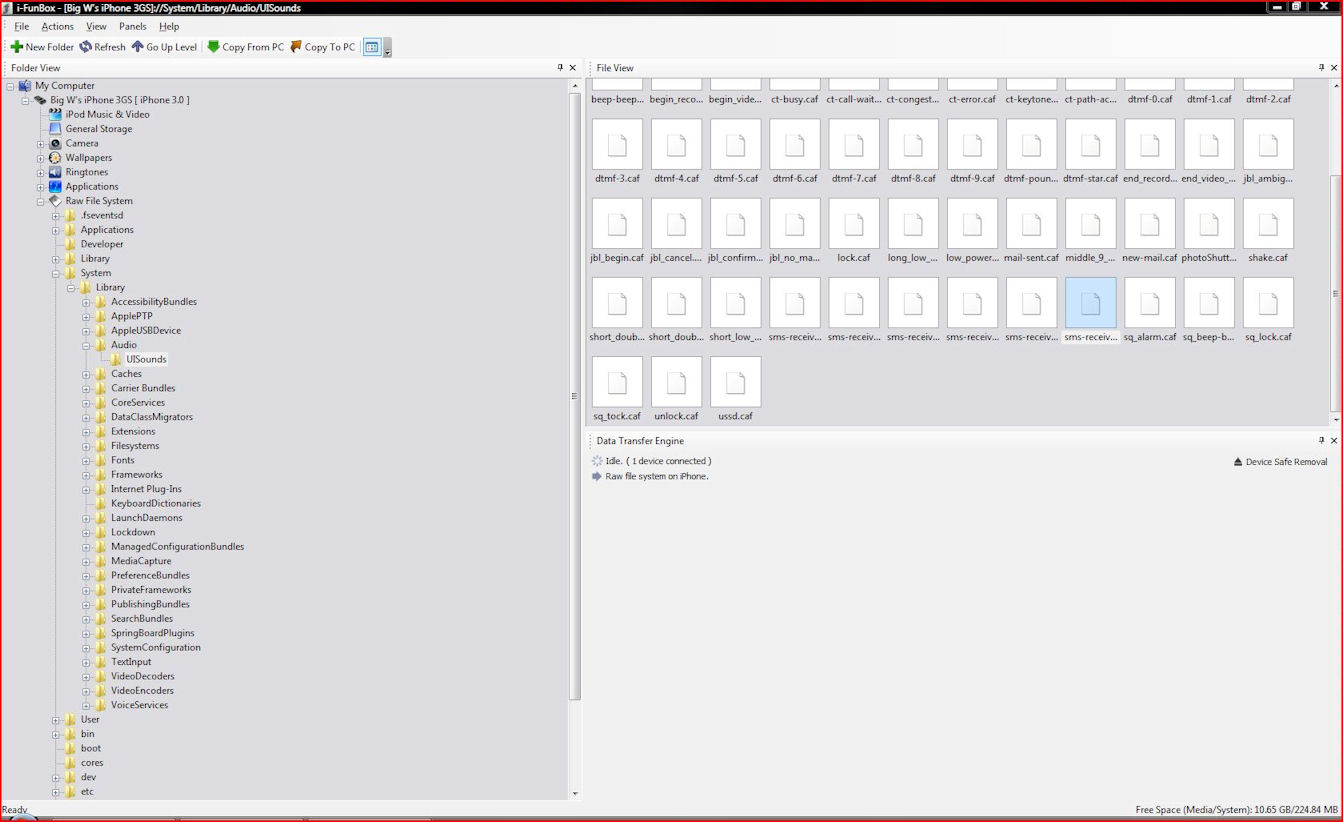Image resolution: width=1343 pixels, height=822 pixels.
Task: Collapse the Raw File System node
Action: point(41,201)
